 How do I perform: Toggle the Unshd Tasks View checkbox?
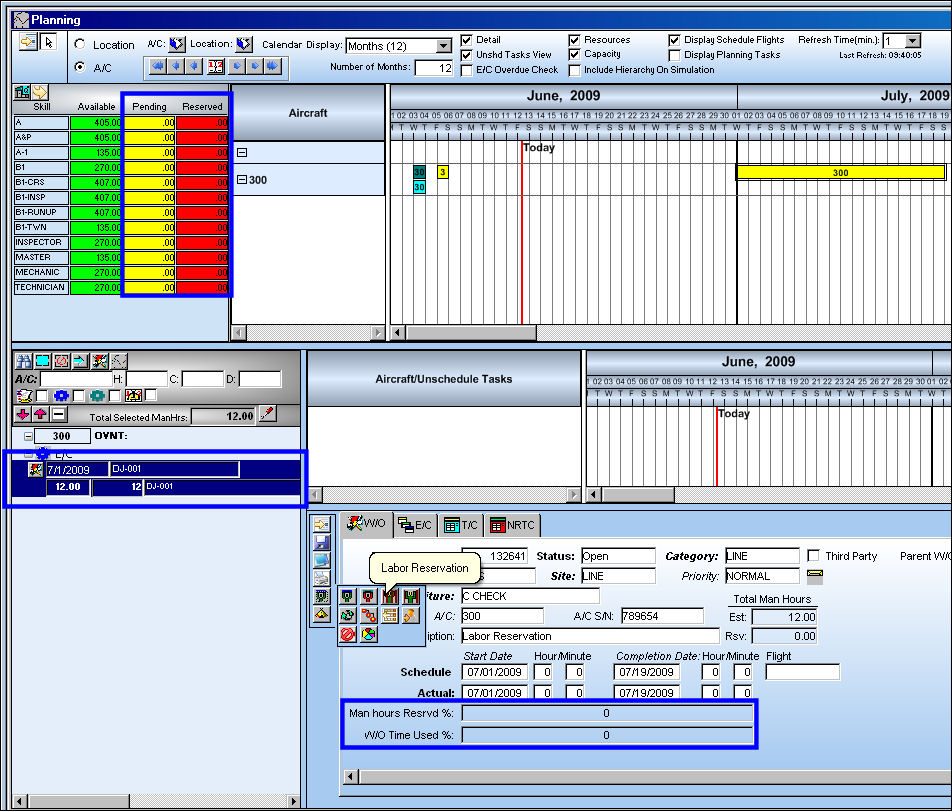(x=466, y=55)
